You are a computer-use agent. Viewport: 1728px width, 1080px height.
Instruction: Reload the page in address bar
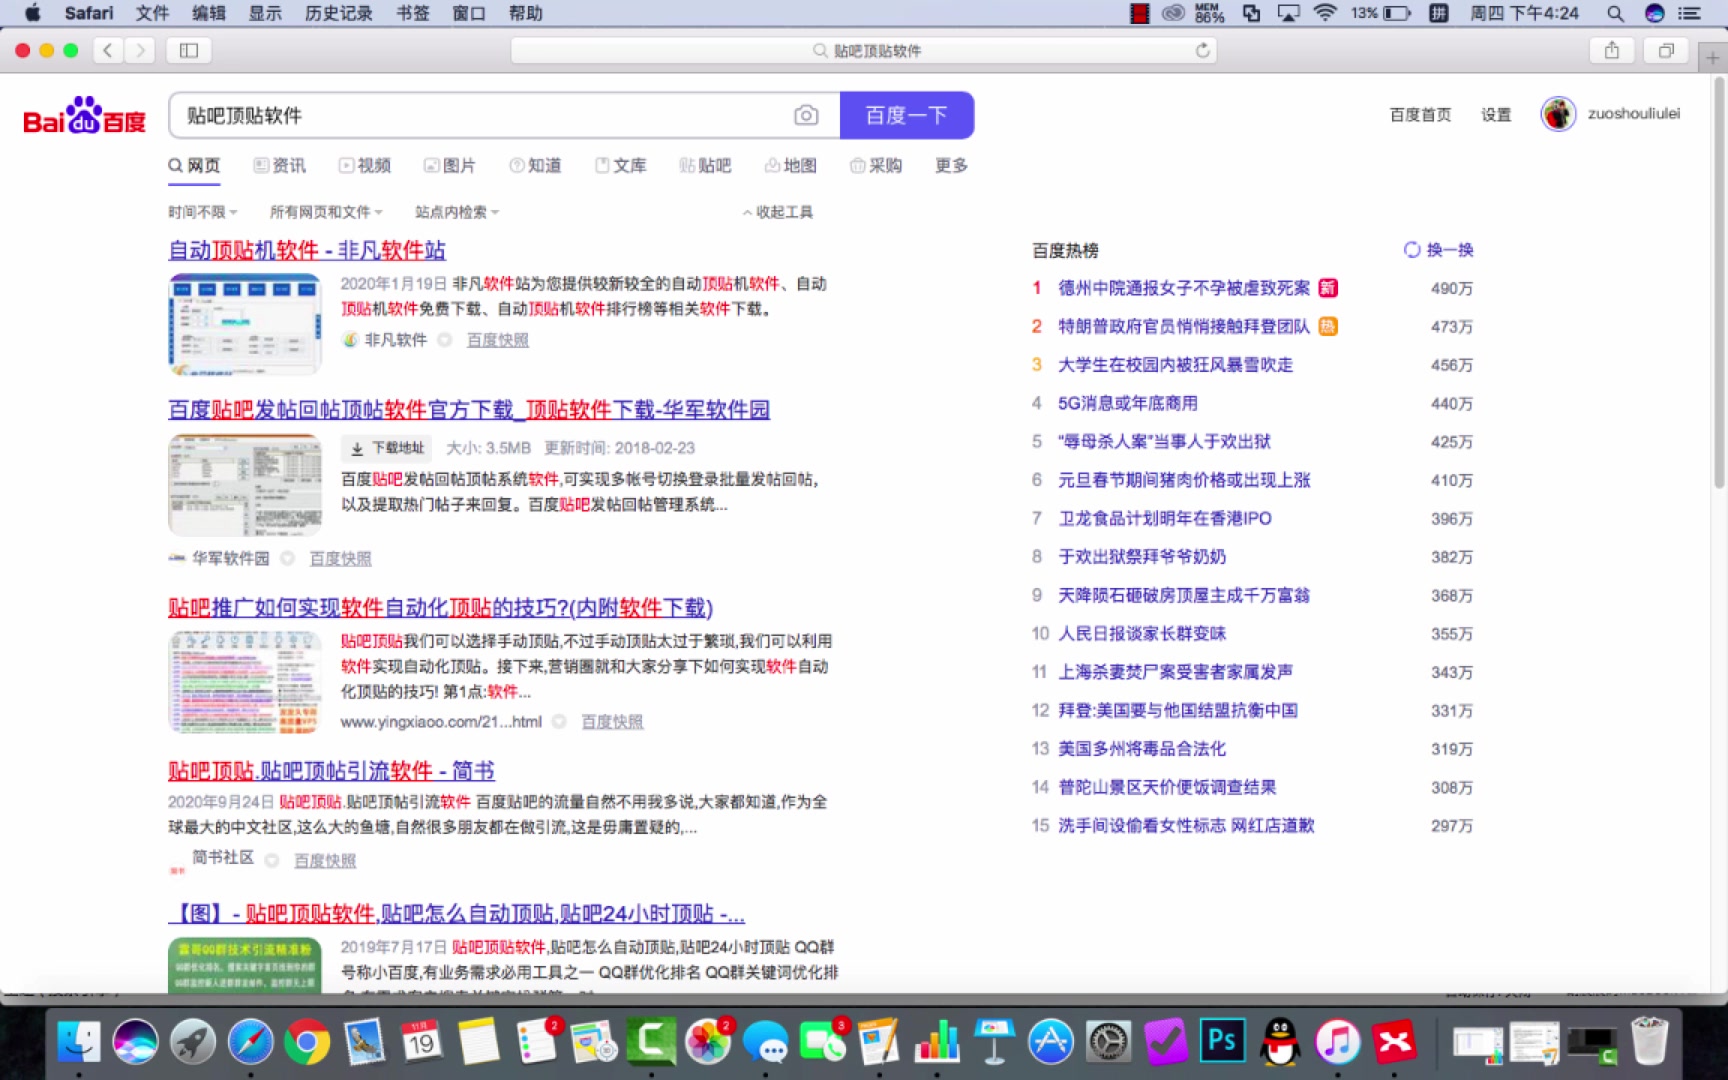(1202, 50)
